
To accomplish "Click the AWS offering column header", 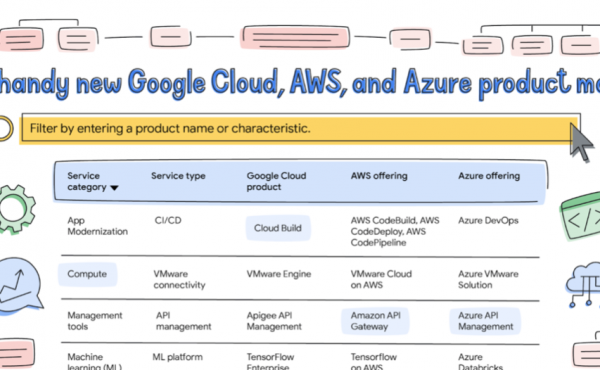I will point(379,176).
